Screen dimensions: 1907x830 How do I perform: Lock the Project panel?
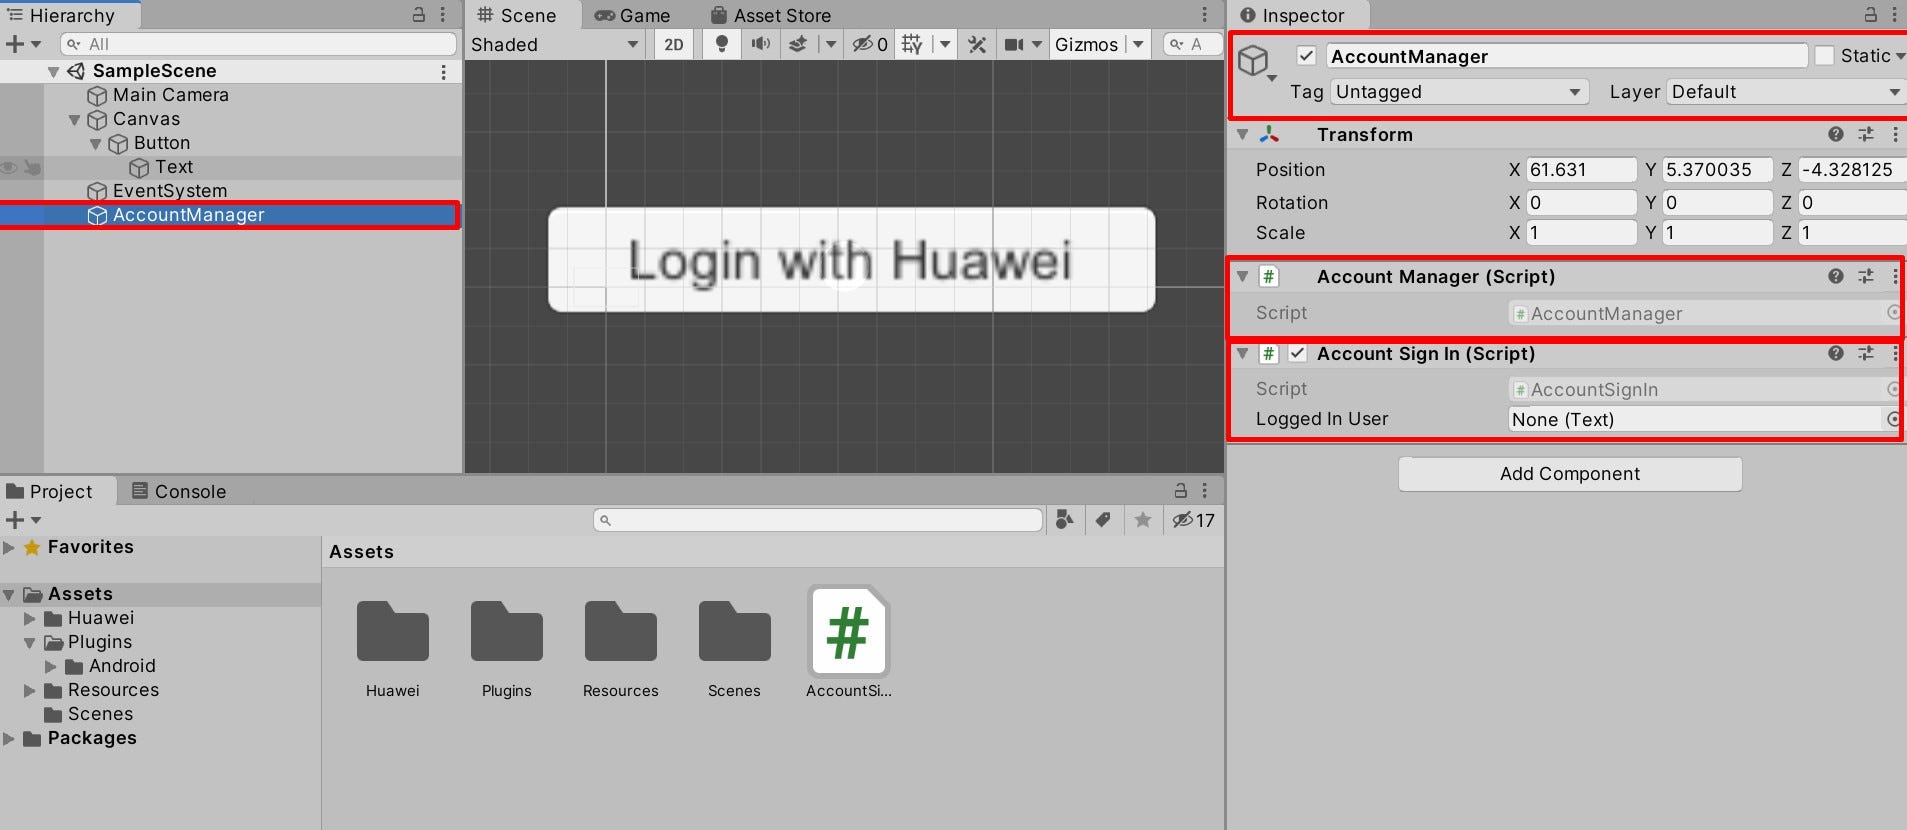click(1181, 491)
